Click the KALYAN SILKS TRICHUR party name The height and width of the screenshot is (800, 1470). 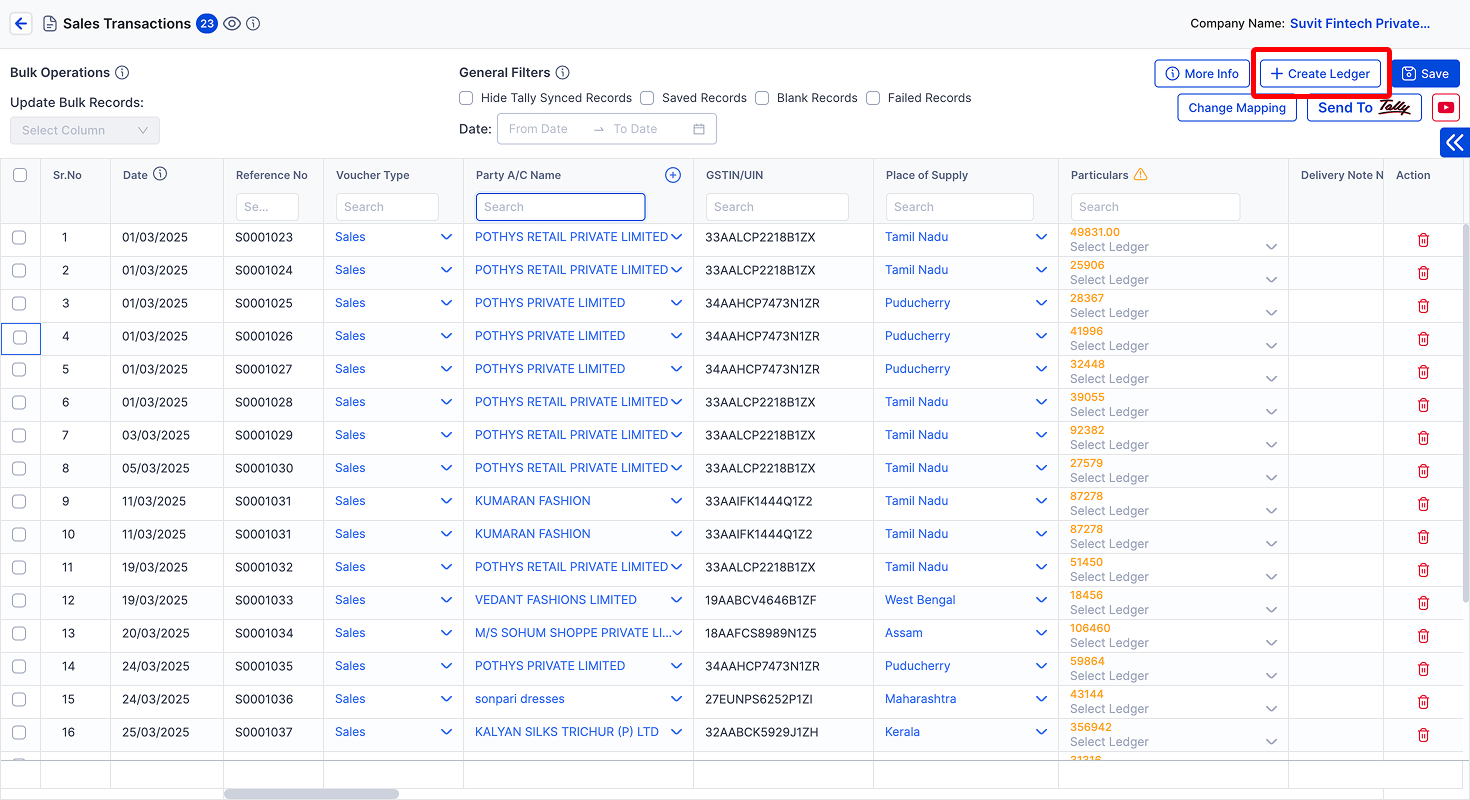click(x=567, y=732)
